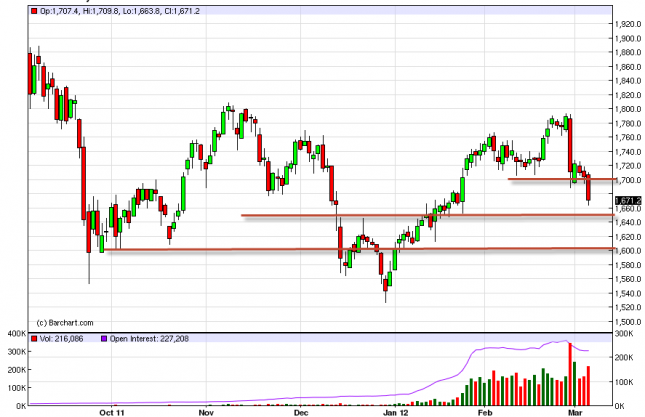Click the 'Jan 12' date axis label
This screenshot has height=417, width=645.
pyautogui.click(x=396, y=412)
